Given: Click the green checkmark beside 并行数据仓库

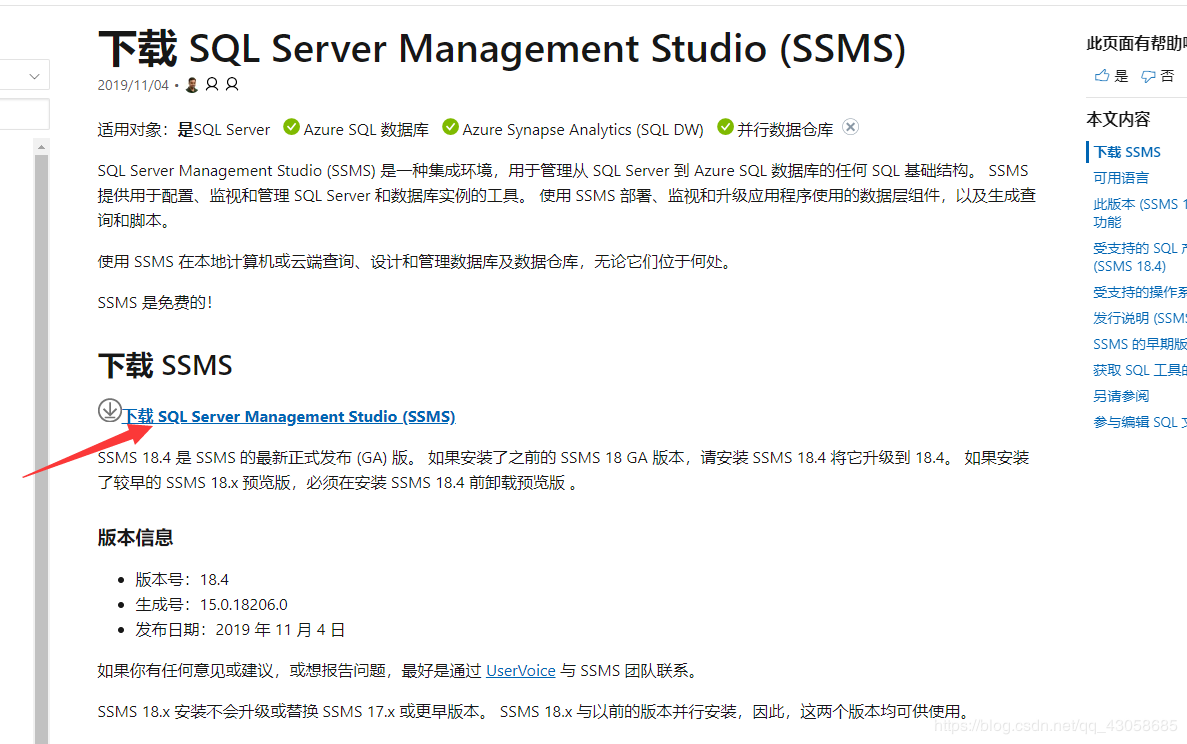Looking at the screenshot, I should point(725,128).
